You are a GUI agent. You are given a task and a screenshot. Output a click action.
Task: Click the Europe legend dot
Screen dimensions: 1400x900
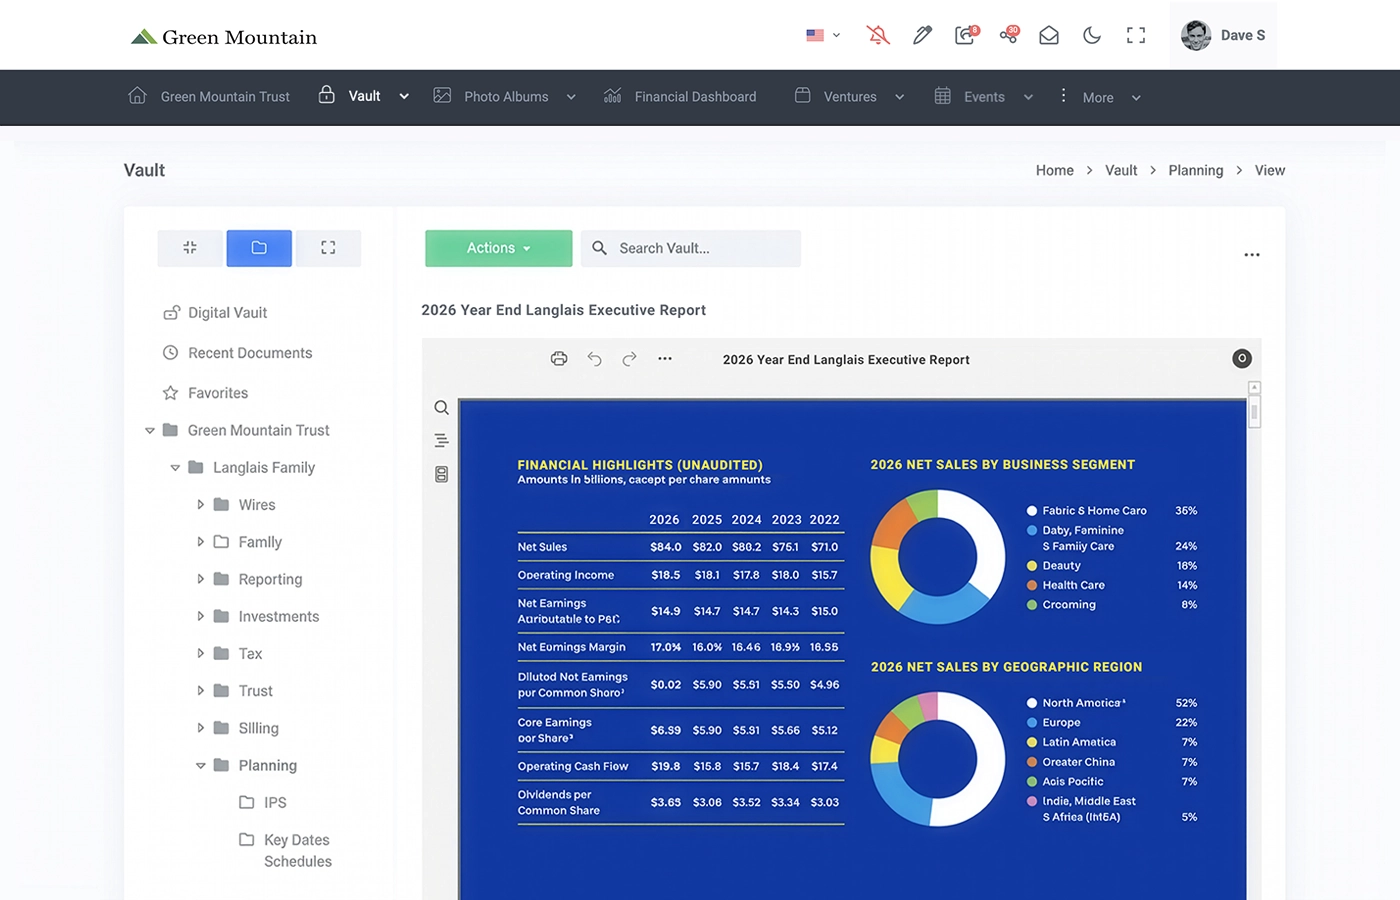pos(1032,723)
